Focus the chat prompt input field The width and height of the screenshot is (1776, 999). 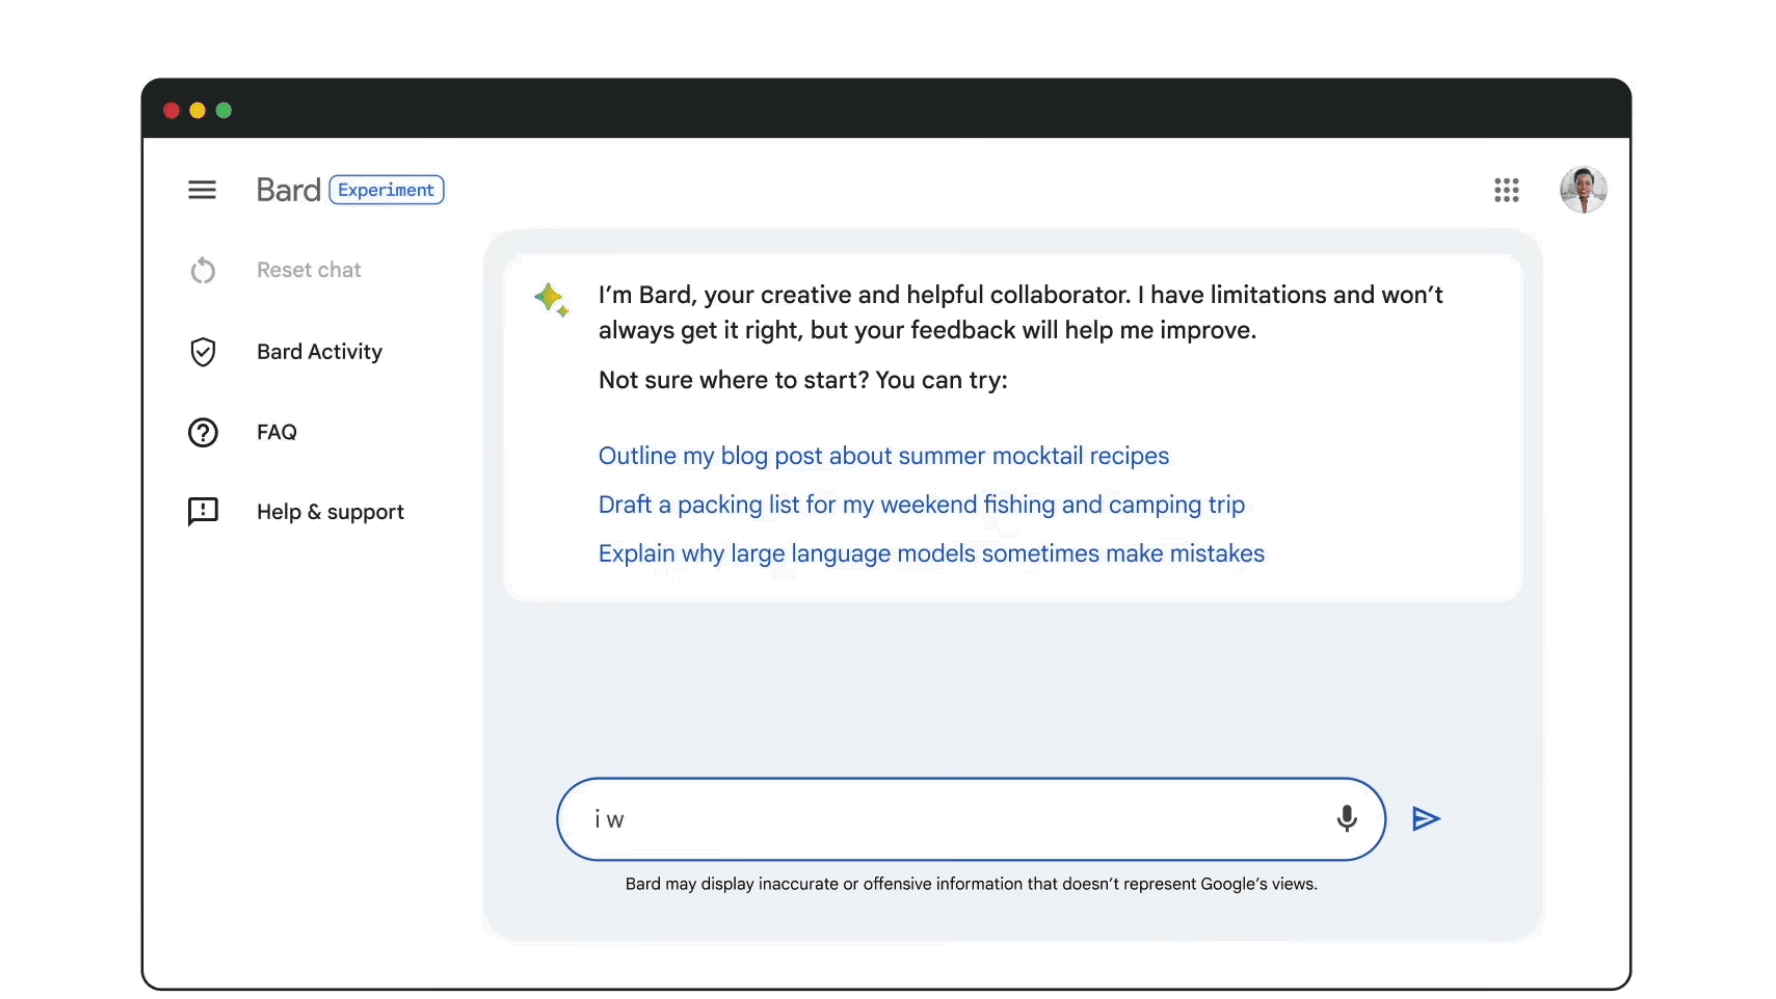971,819
